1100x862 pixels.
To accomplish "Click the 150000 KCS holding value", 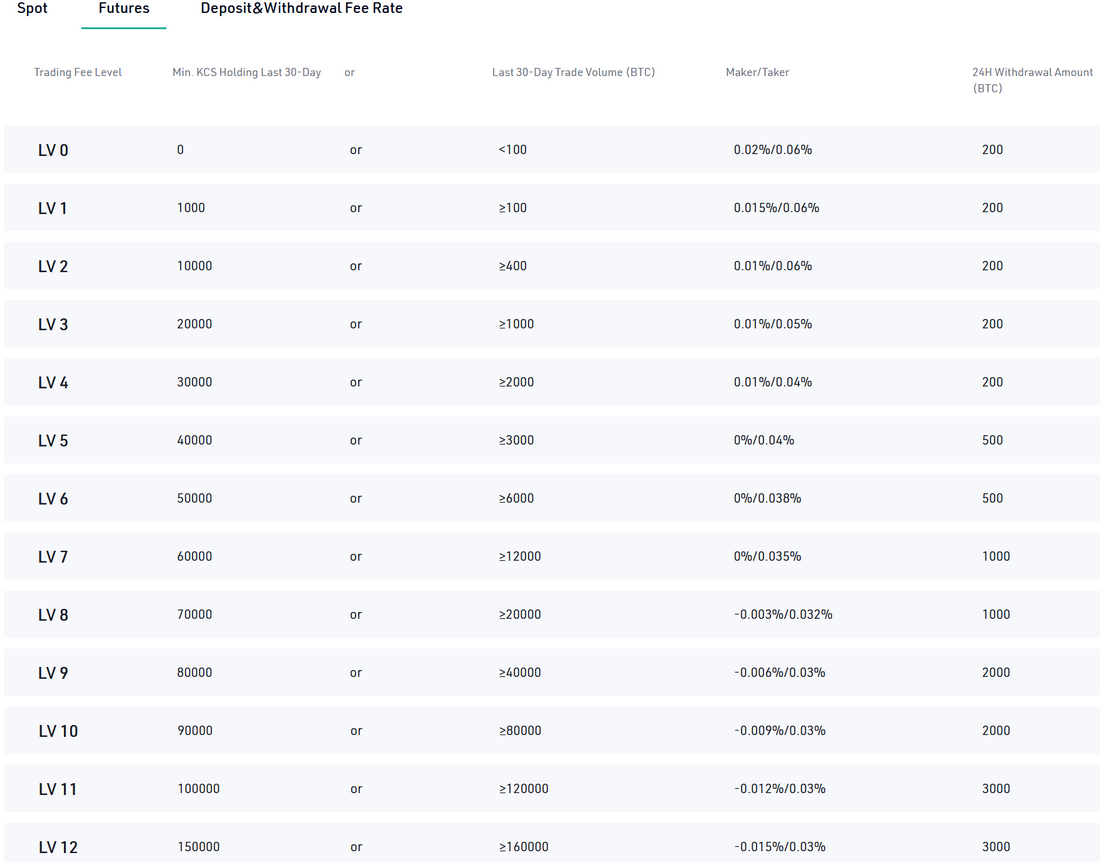I will (199, 847).
